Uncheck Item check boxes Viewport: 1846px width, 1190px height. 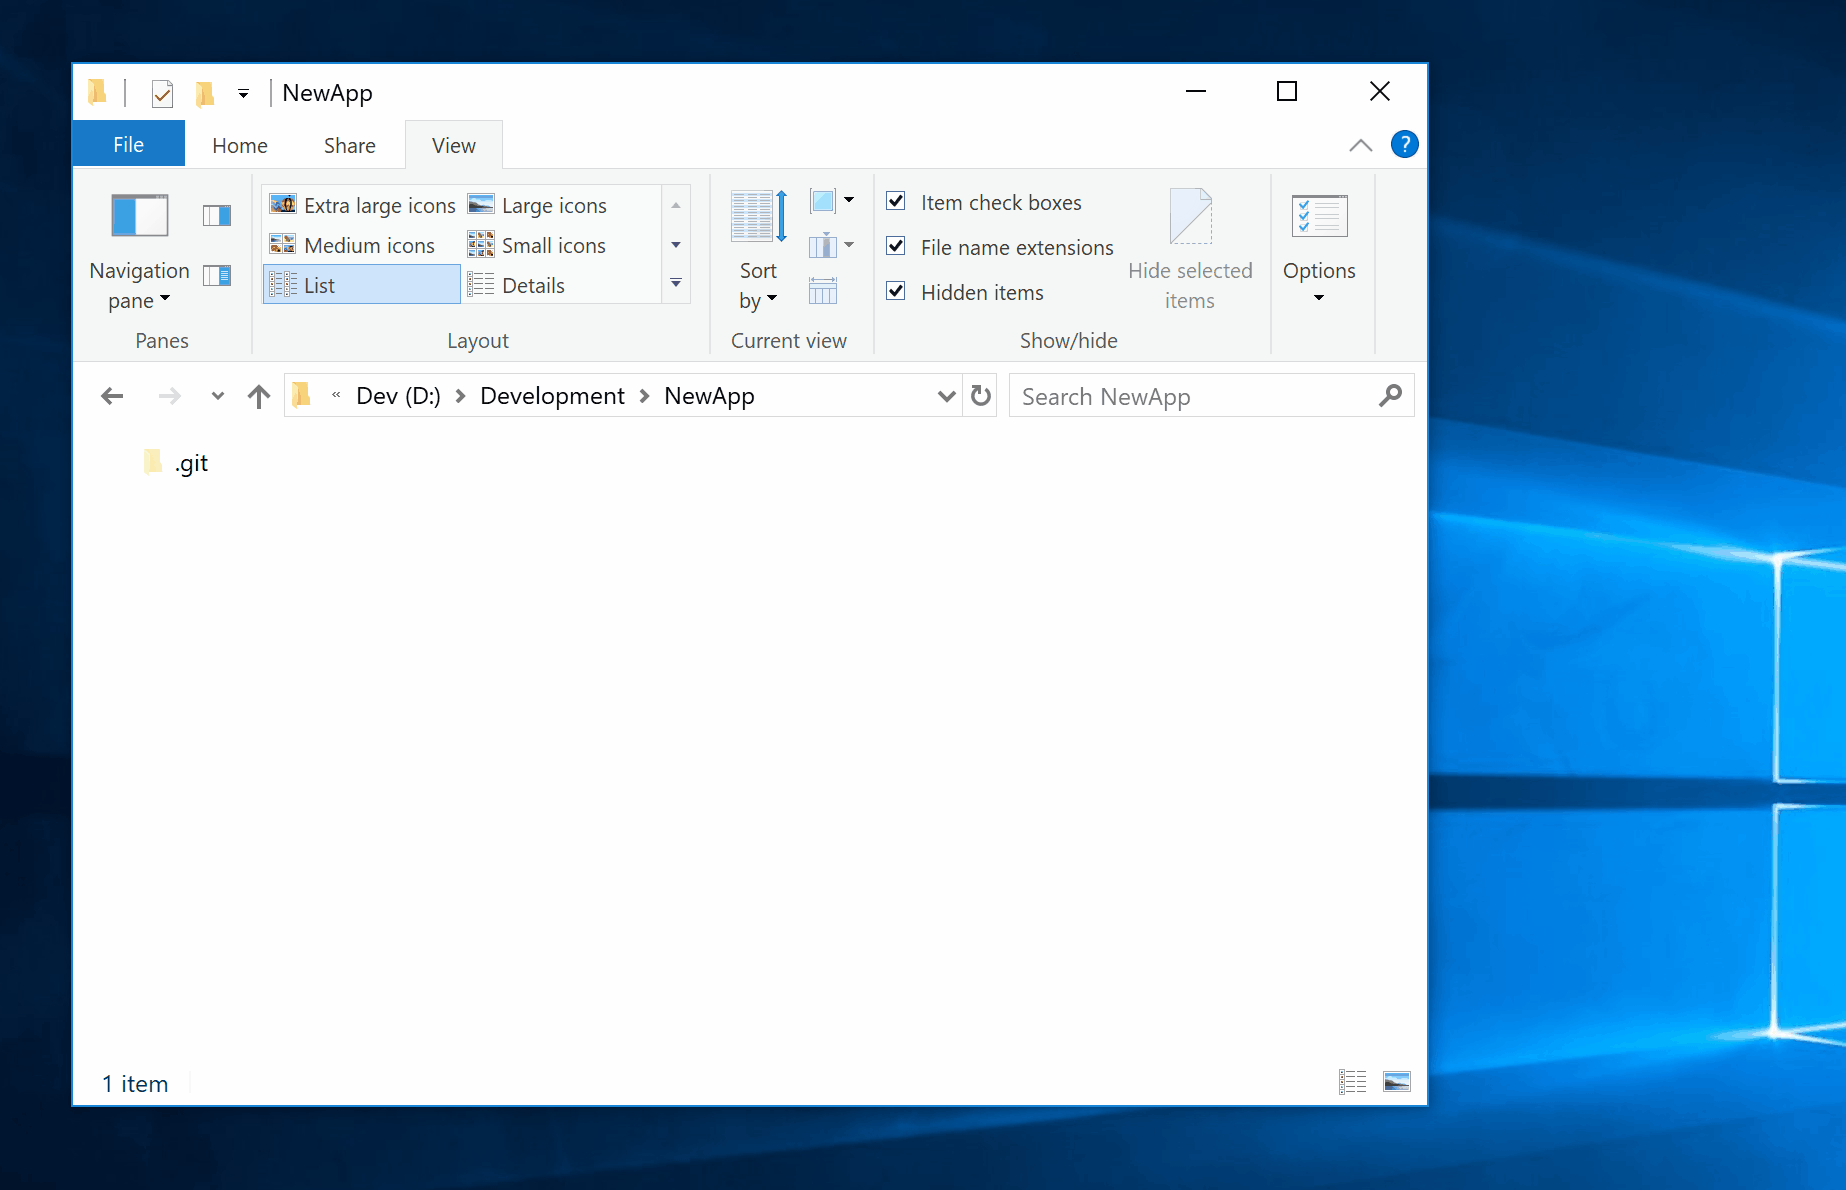896,202
